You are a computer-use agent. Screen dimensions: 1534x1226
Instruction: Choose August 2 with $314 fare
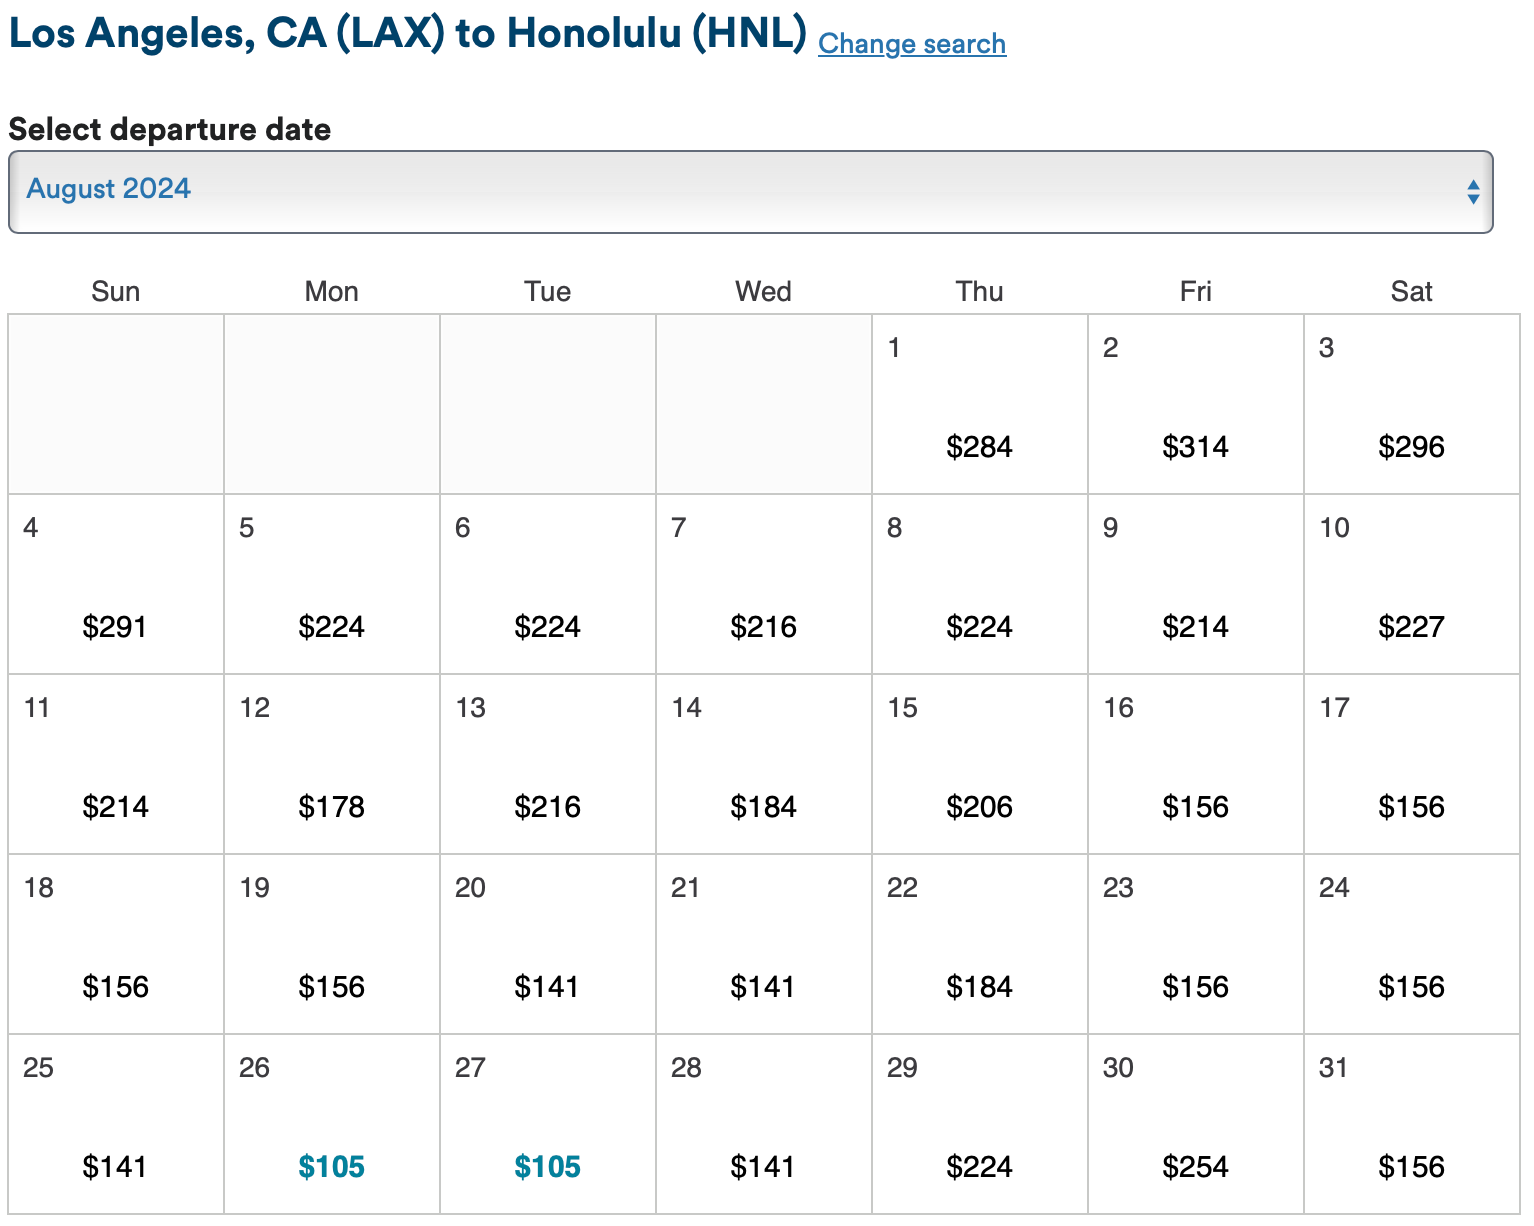tap(1195, 446)
